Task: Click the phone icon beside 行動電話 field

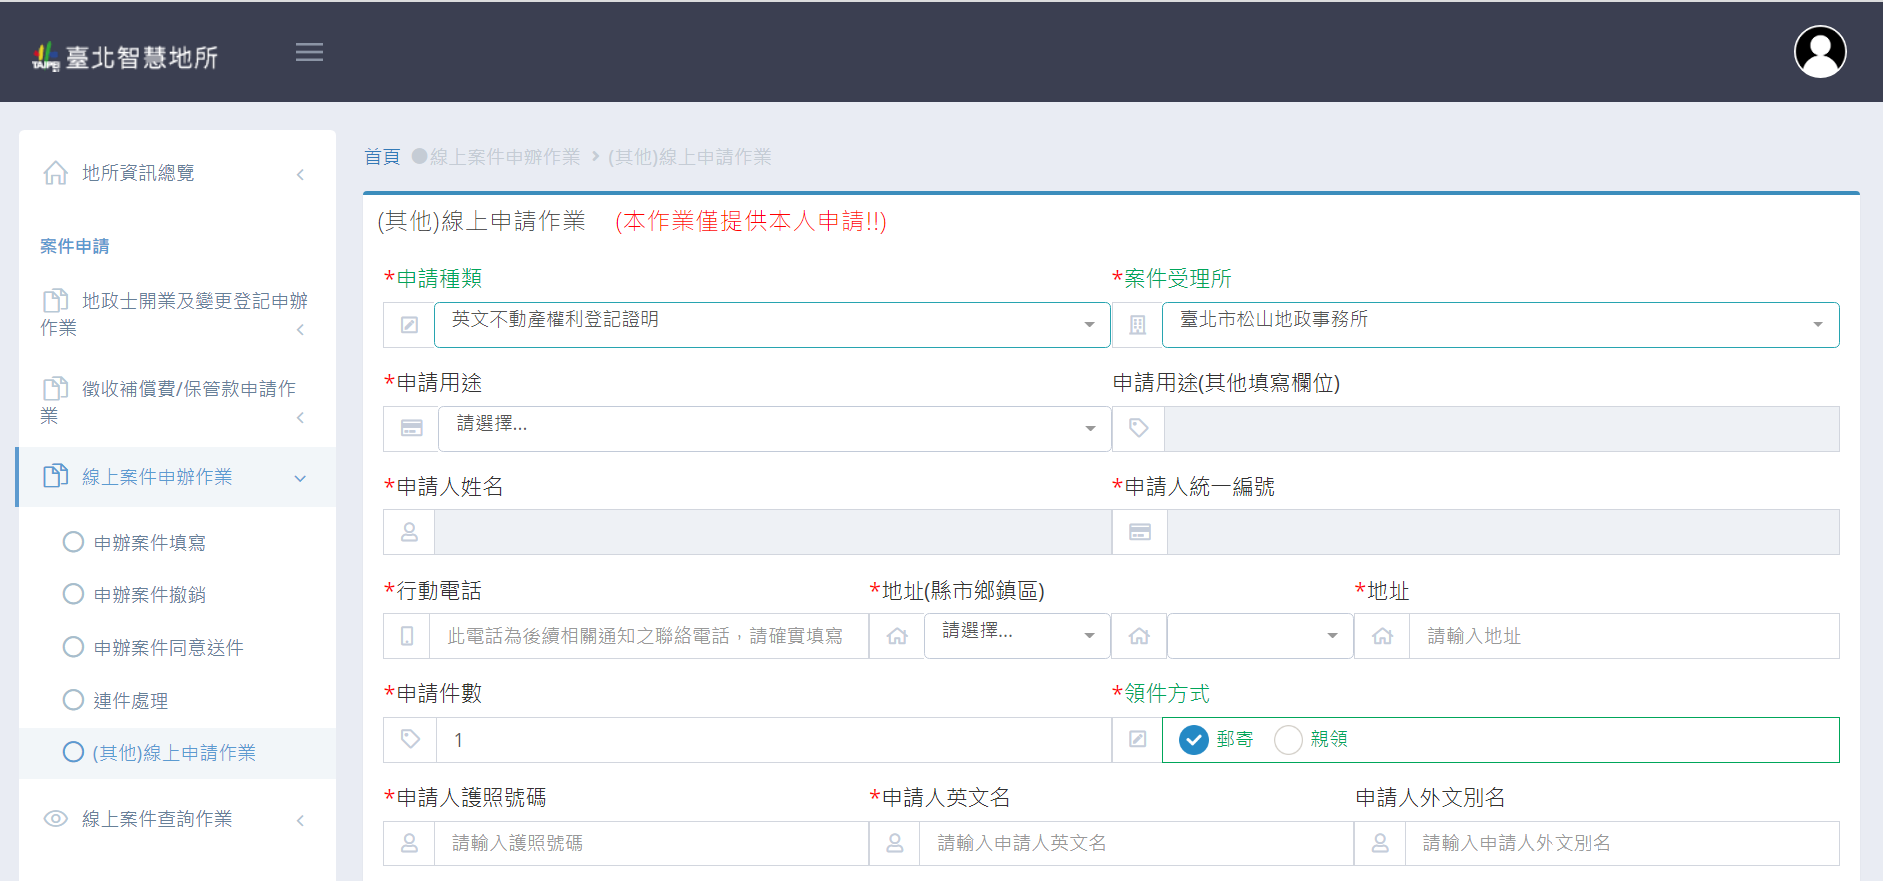Action: (407, 636)
